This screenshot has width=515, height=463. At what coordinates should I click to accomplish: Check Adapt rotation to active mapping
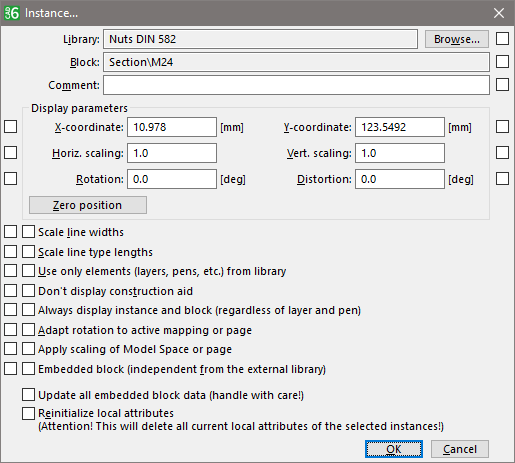click(x=28, y=330)
